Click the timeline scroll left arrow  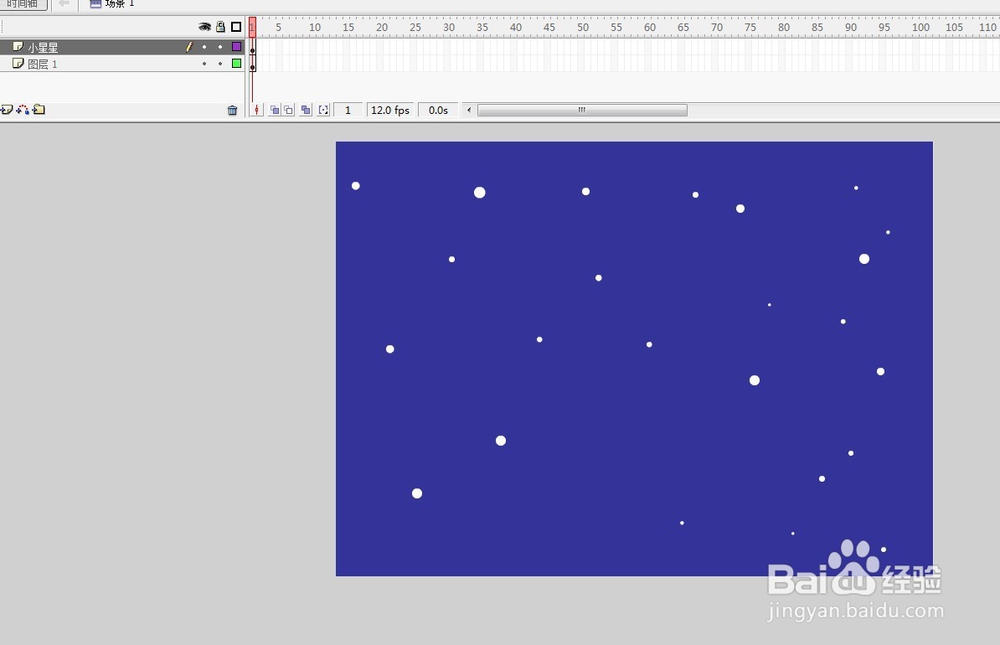pos(469,110)
